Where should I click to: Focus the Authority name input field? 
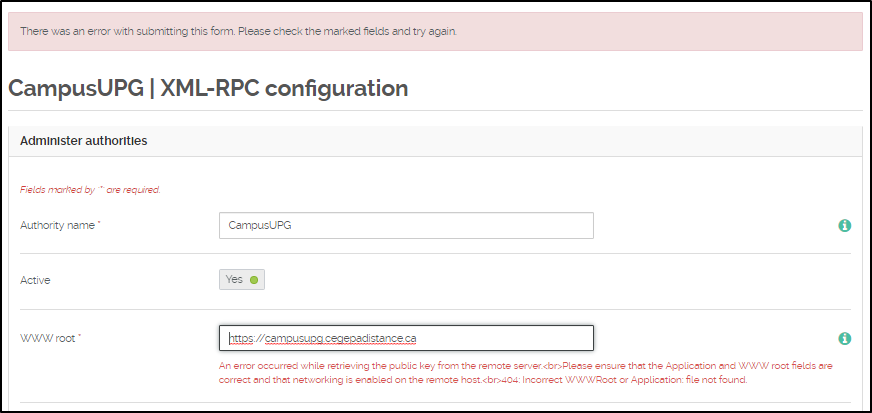pyautogui.click(x=405, y=226)
